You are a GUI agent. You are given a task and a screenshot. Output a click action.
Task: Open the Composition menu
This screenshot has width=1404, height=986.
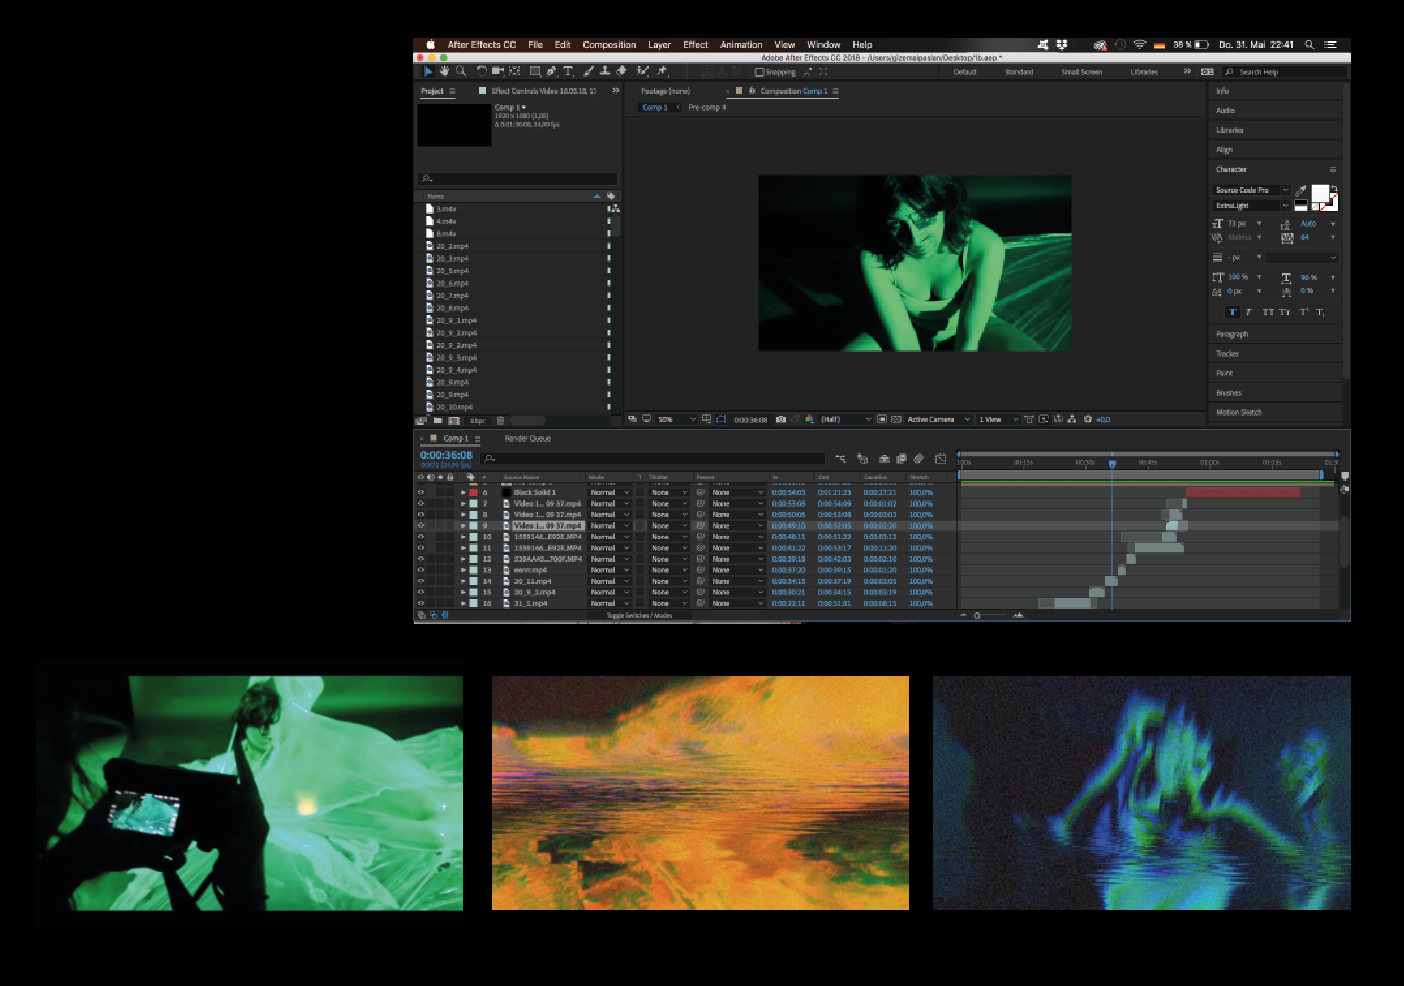point(609,45)
